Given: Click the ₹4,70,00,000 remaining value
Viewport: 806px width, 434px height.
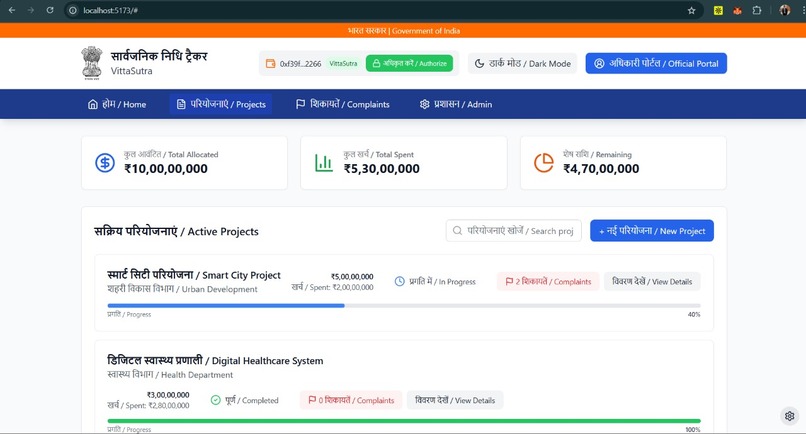Looking at the screenshot, I should point(601,169).
